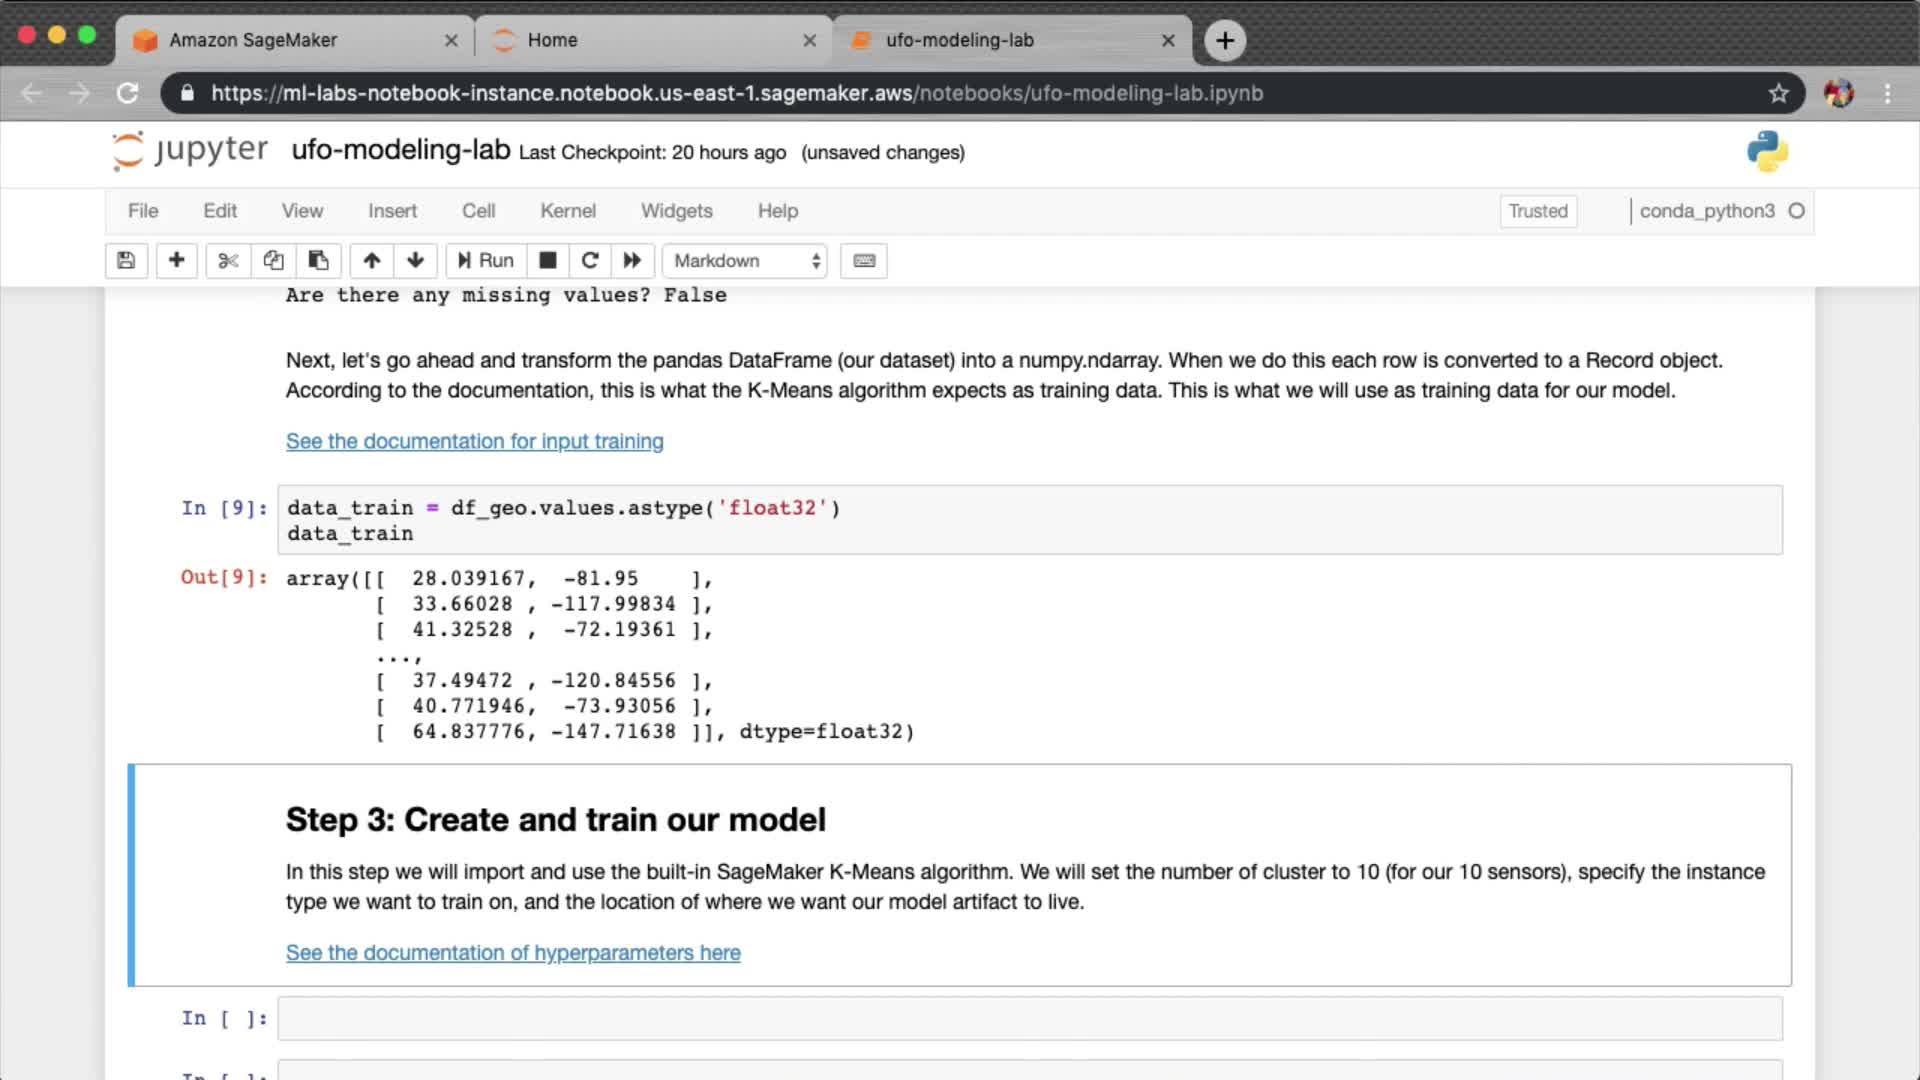Toggle the Trusted notebook indicator
This screenshot has height=1080, width=1920.
click(1537, 211)
